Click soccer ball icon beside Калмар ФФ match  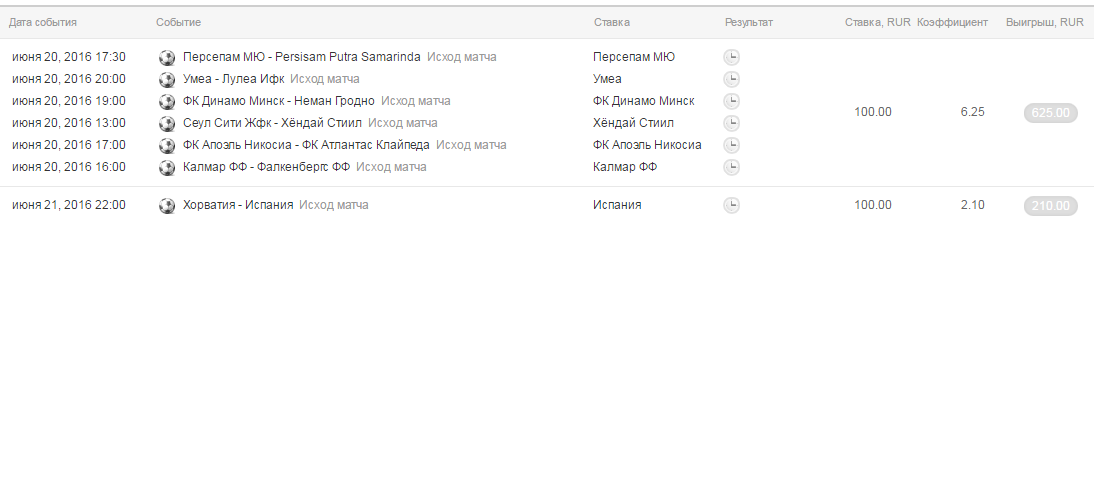point(167,167)
